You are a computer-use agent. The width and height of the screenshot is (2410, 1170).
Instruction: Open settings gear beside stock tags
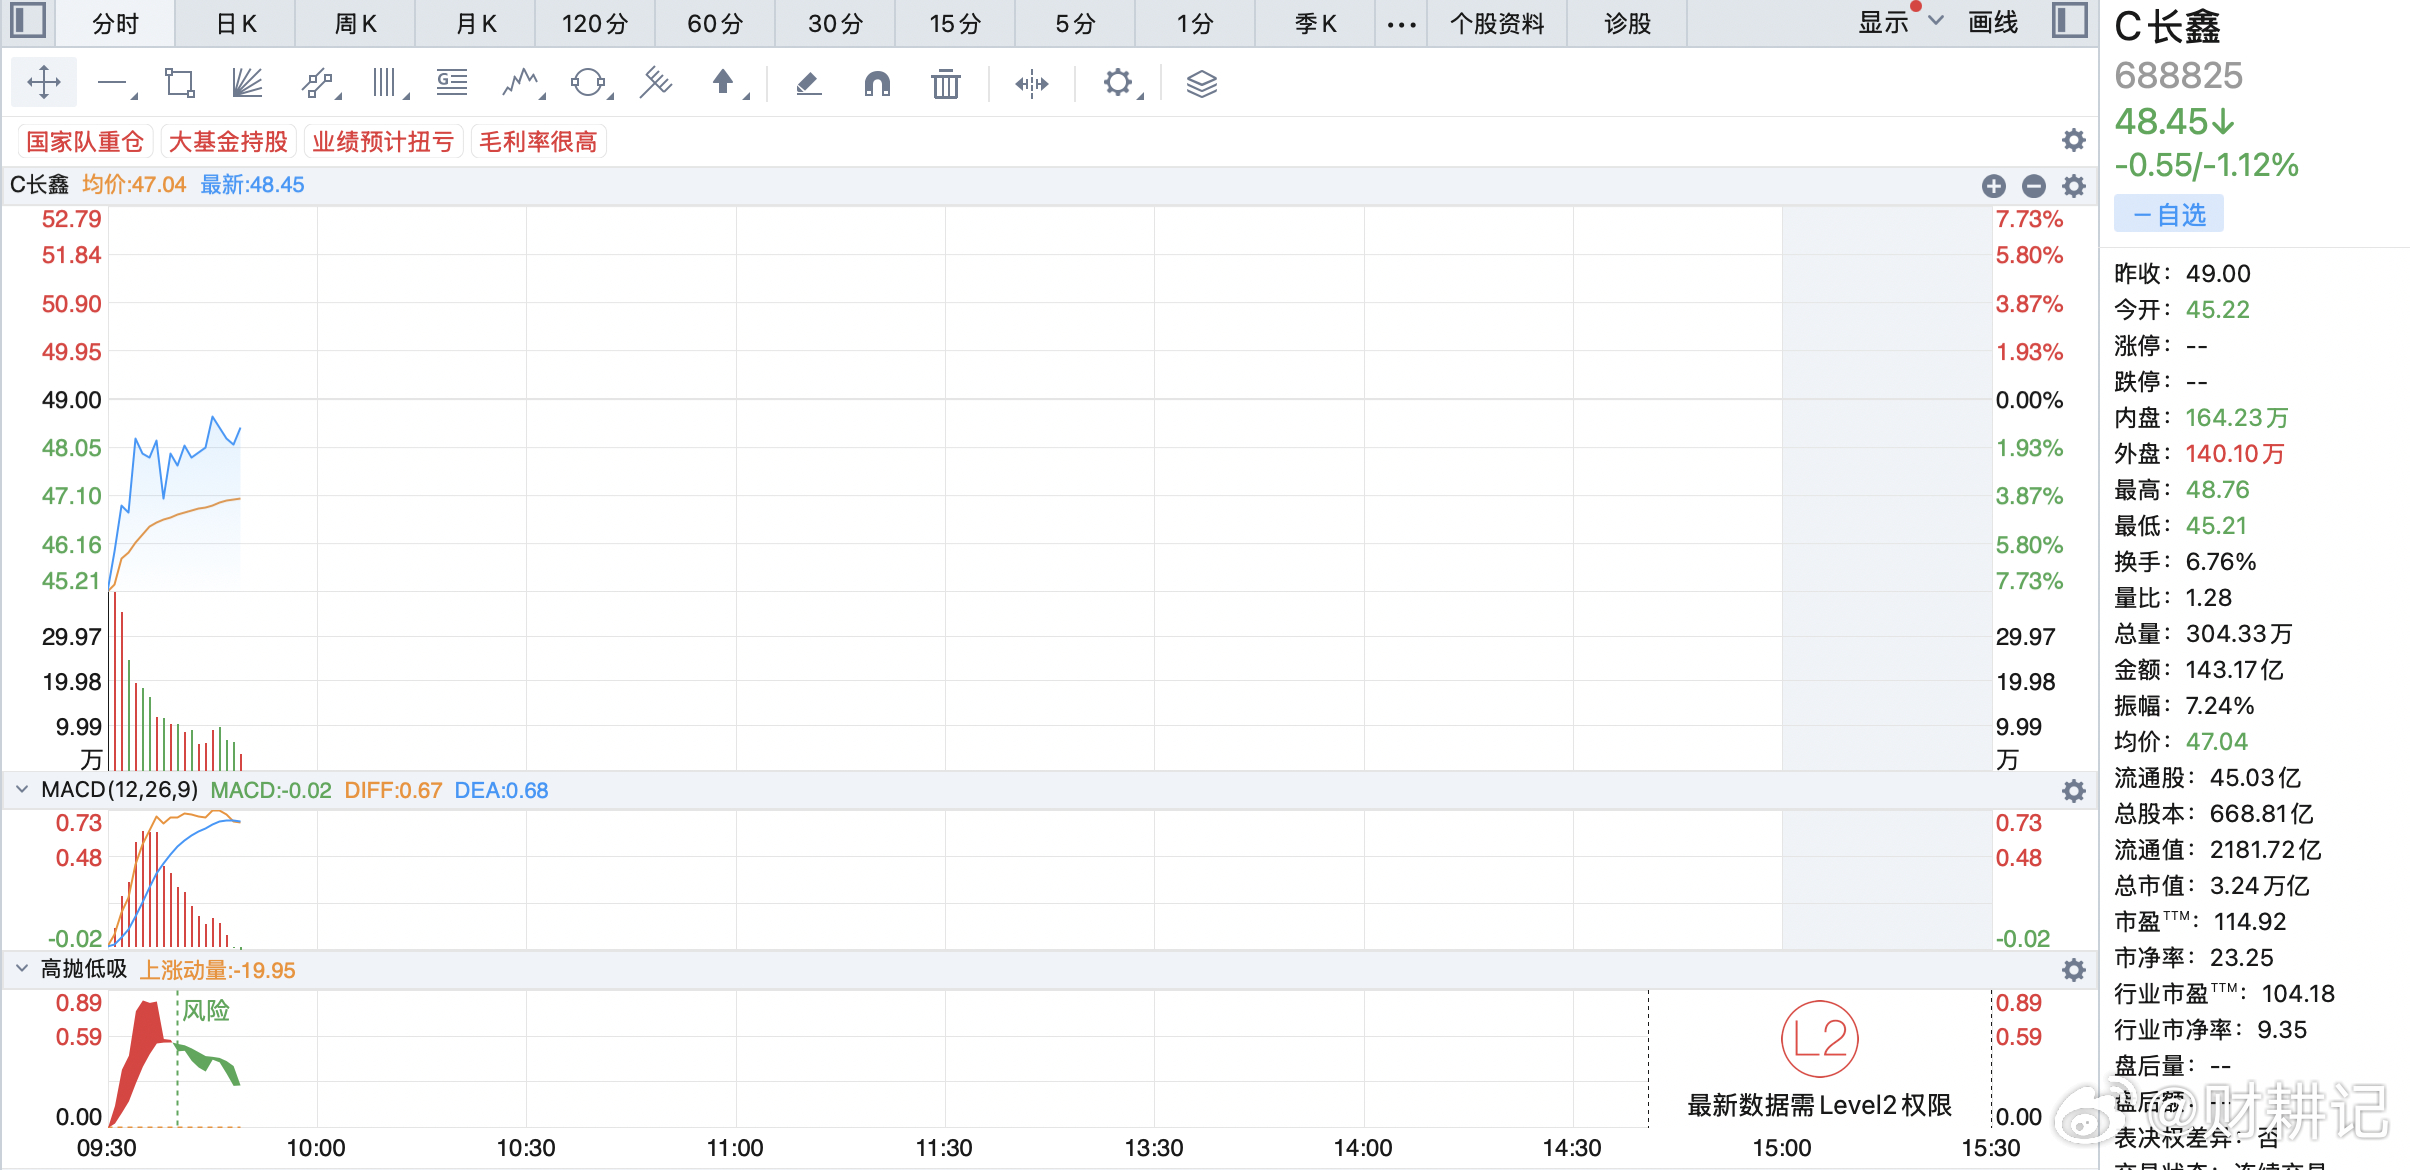(x=2074, y=140)
